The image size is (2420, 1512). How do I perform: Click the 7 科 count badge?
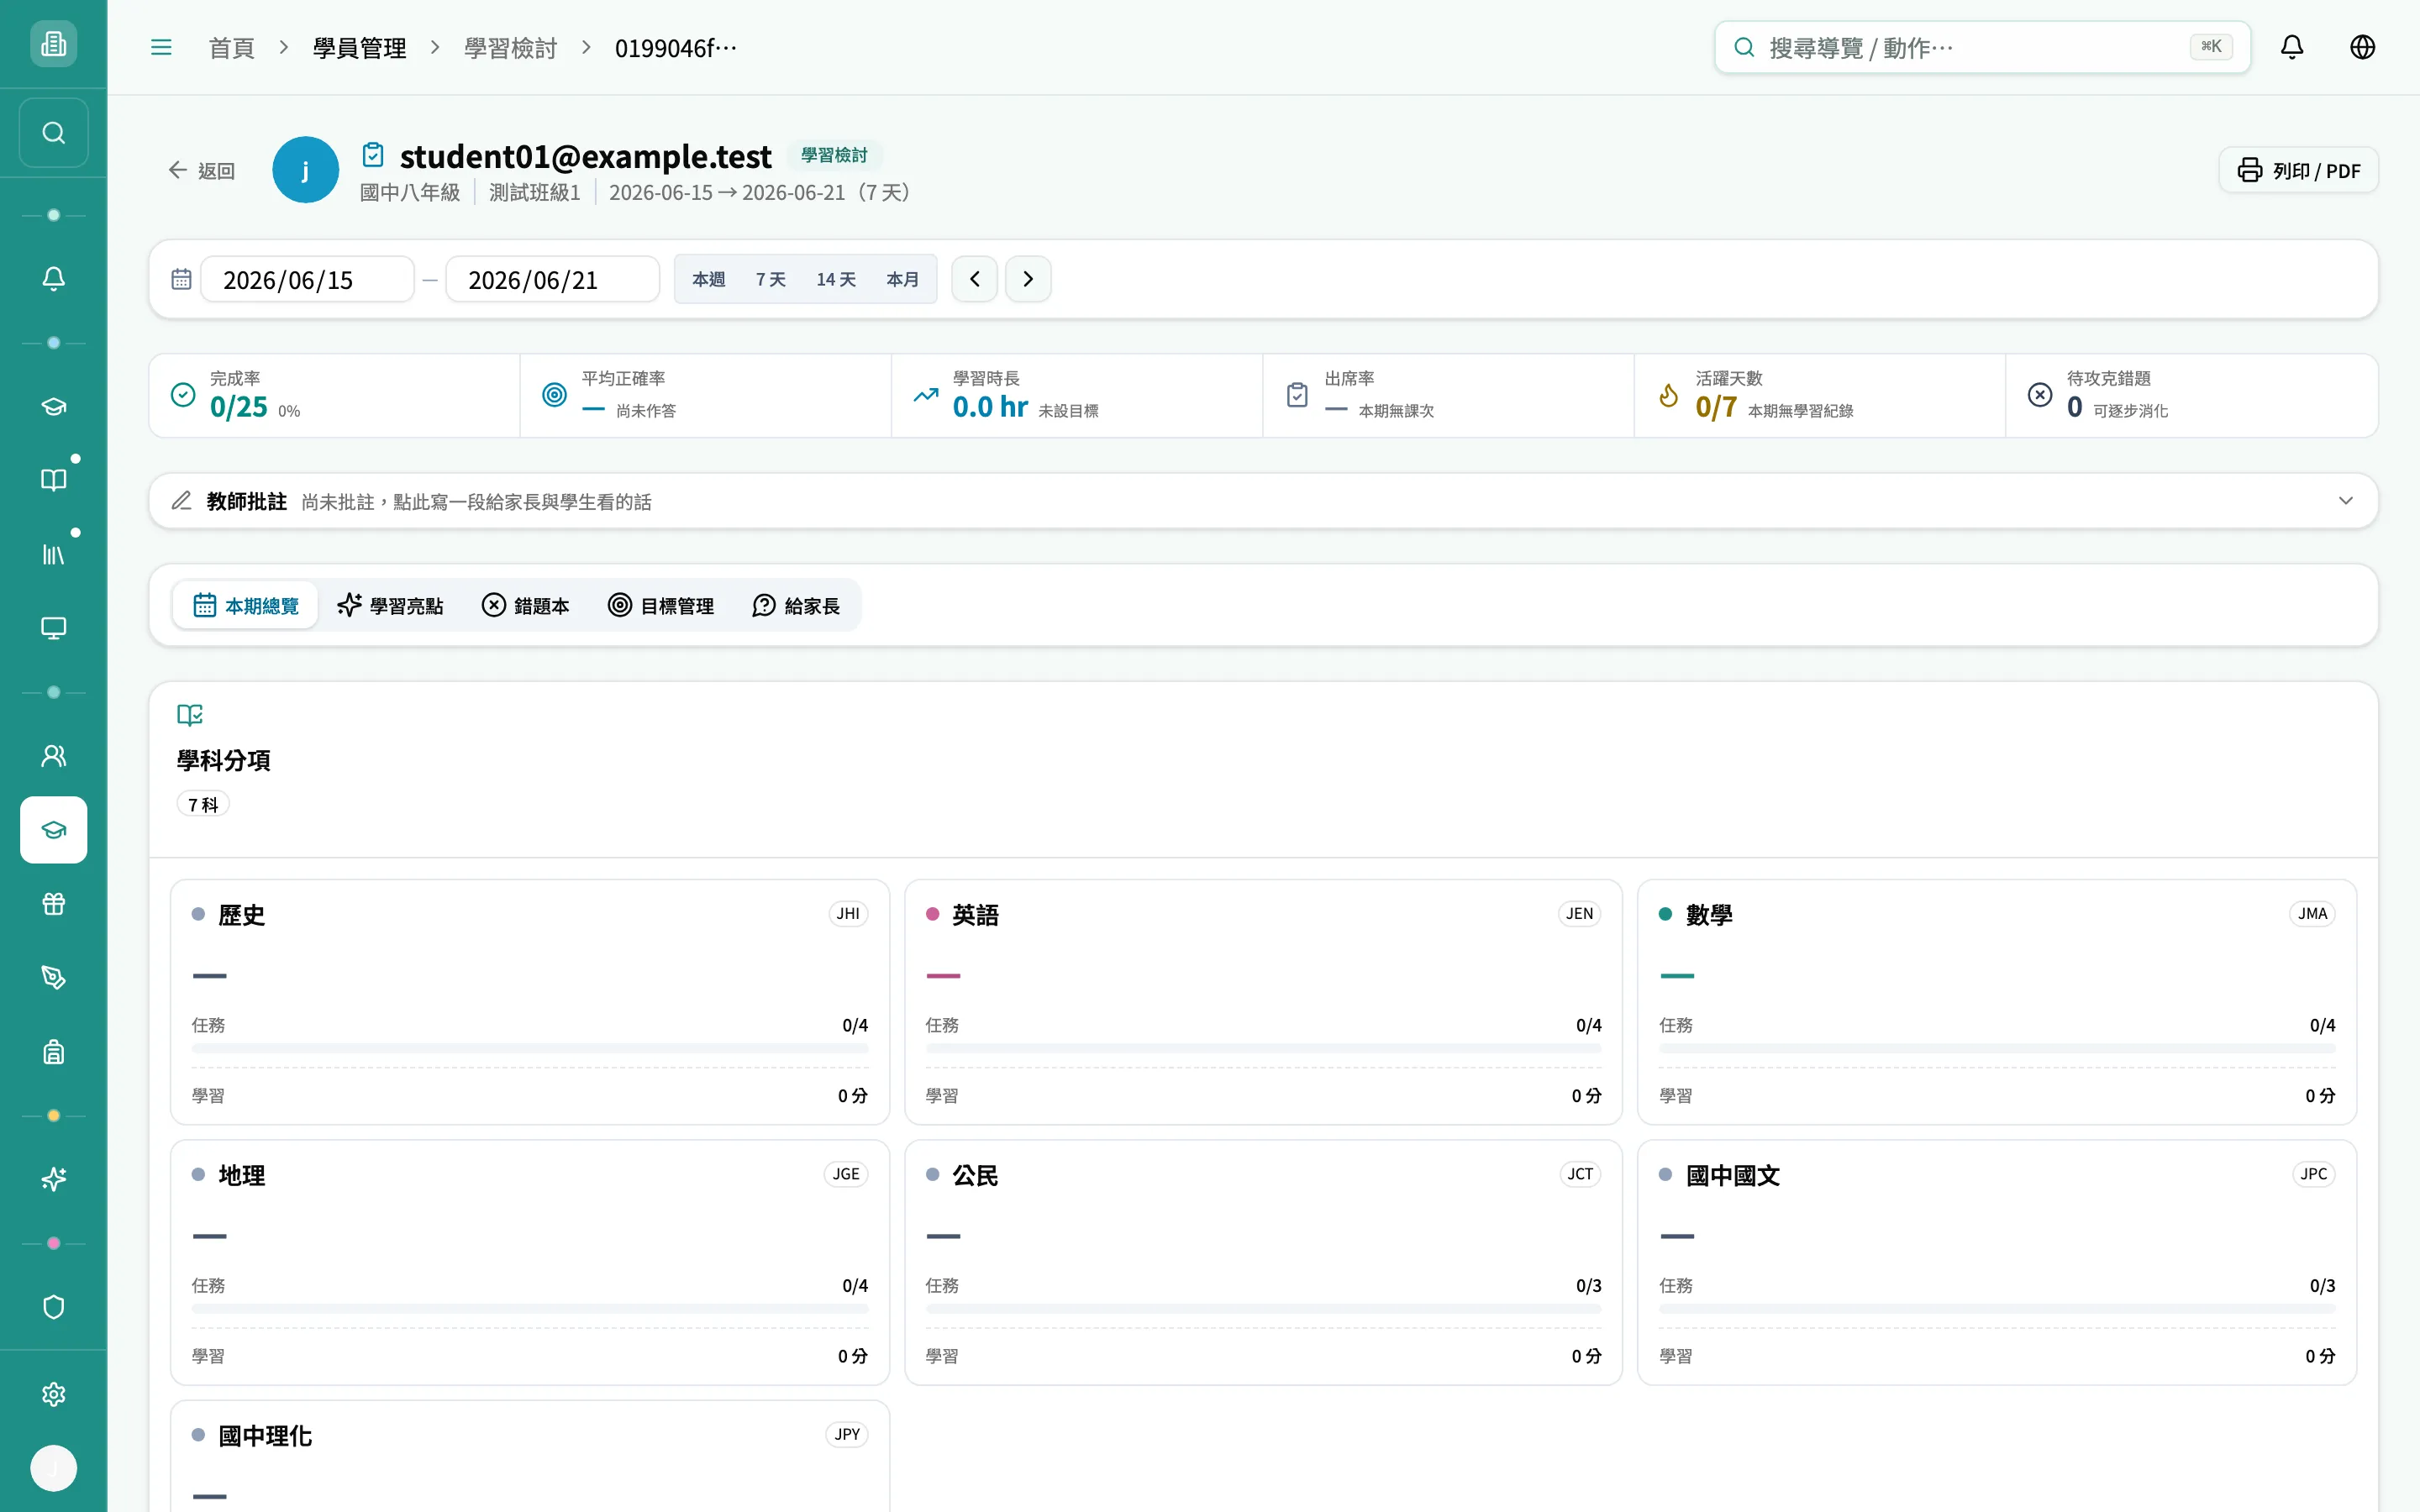pyautogui.click(x=203, y=804)
